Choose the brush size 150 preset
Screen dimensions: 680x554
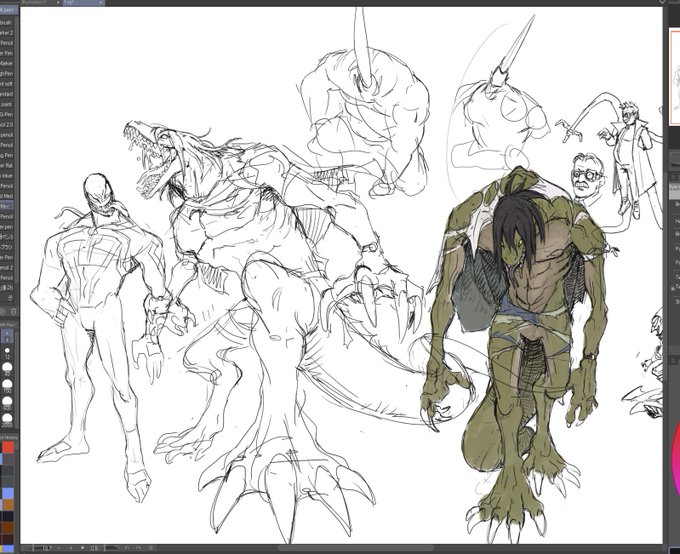tap(7, 386)
